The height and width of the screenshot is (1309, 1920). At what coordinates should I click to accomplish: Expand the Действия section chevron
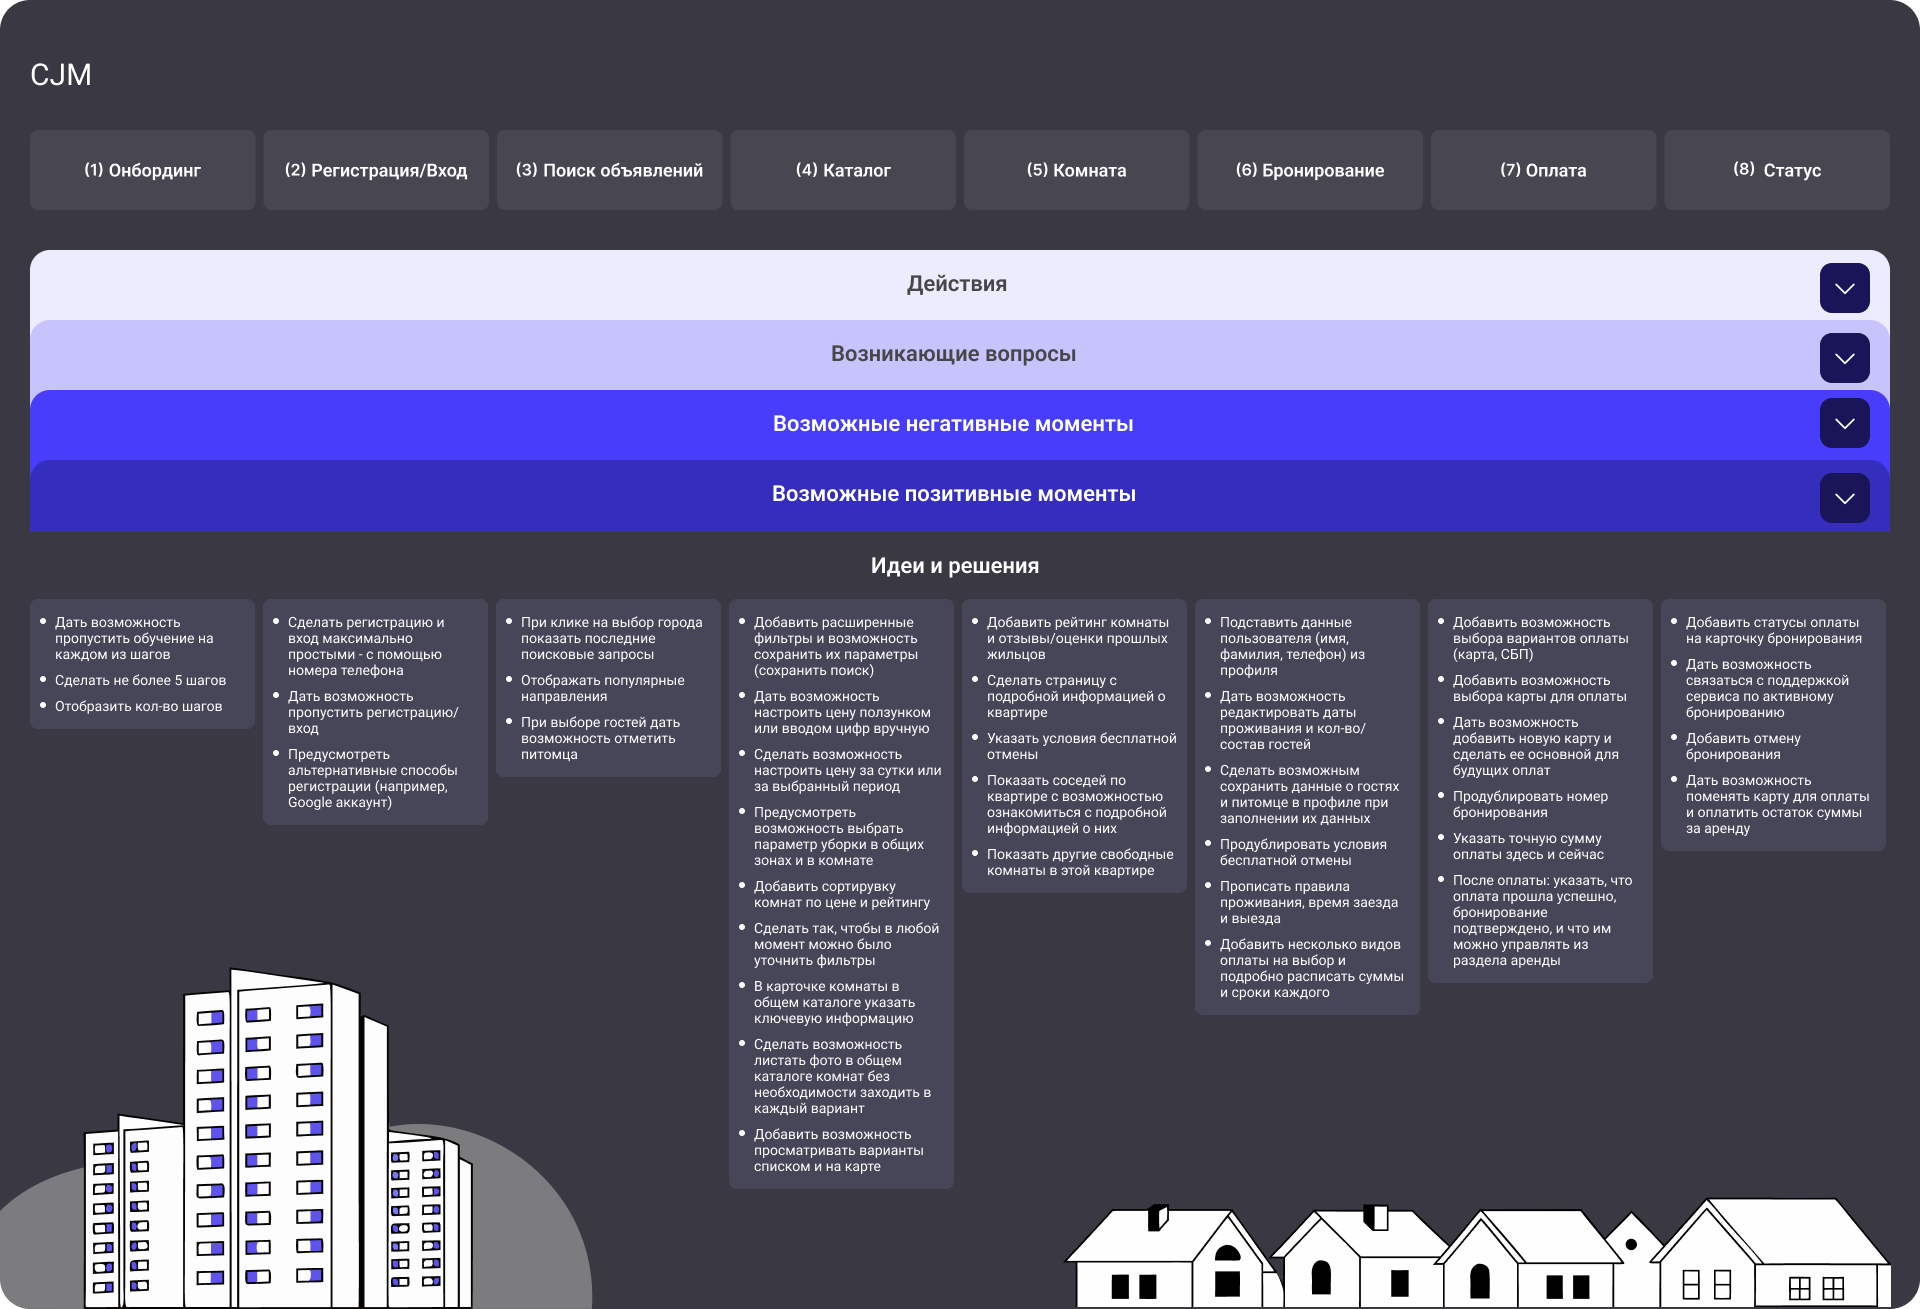[x=1844, y=288]
